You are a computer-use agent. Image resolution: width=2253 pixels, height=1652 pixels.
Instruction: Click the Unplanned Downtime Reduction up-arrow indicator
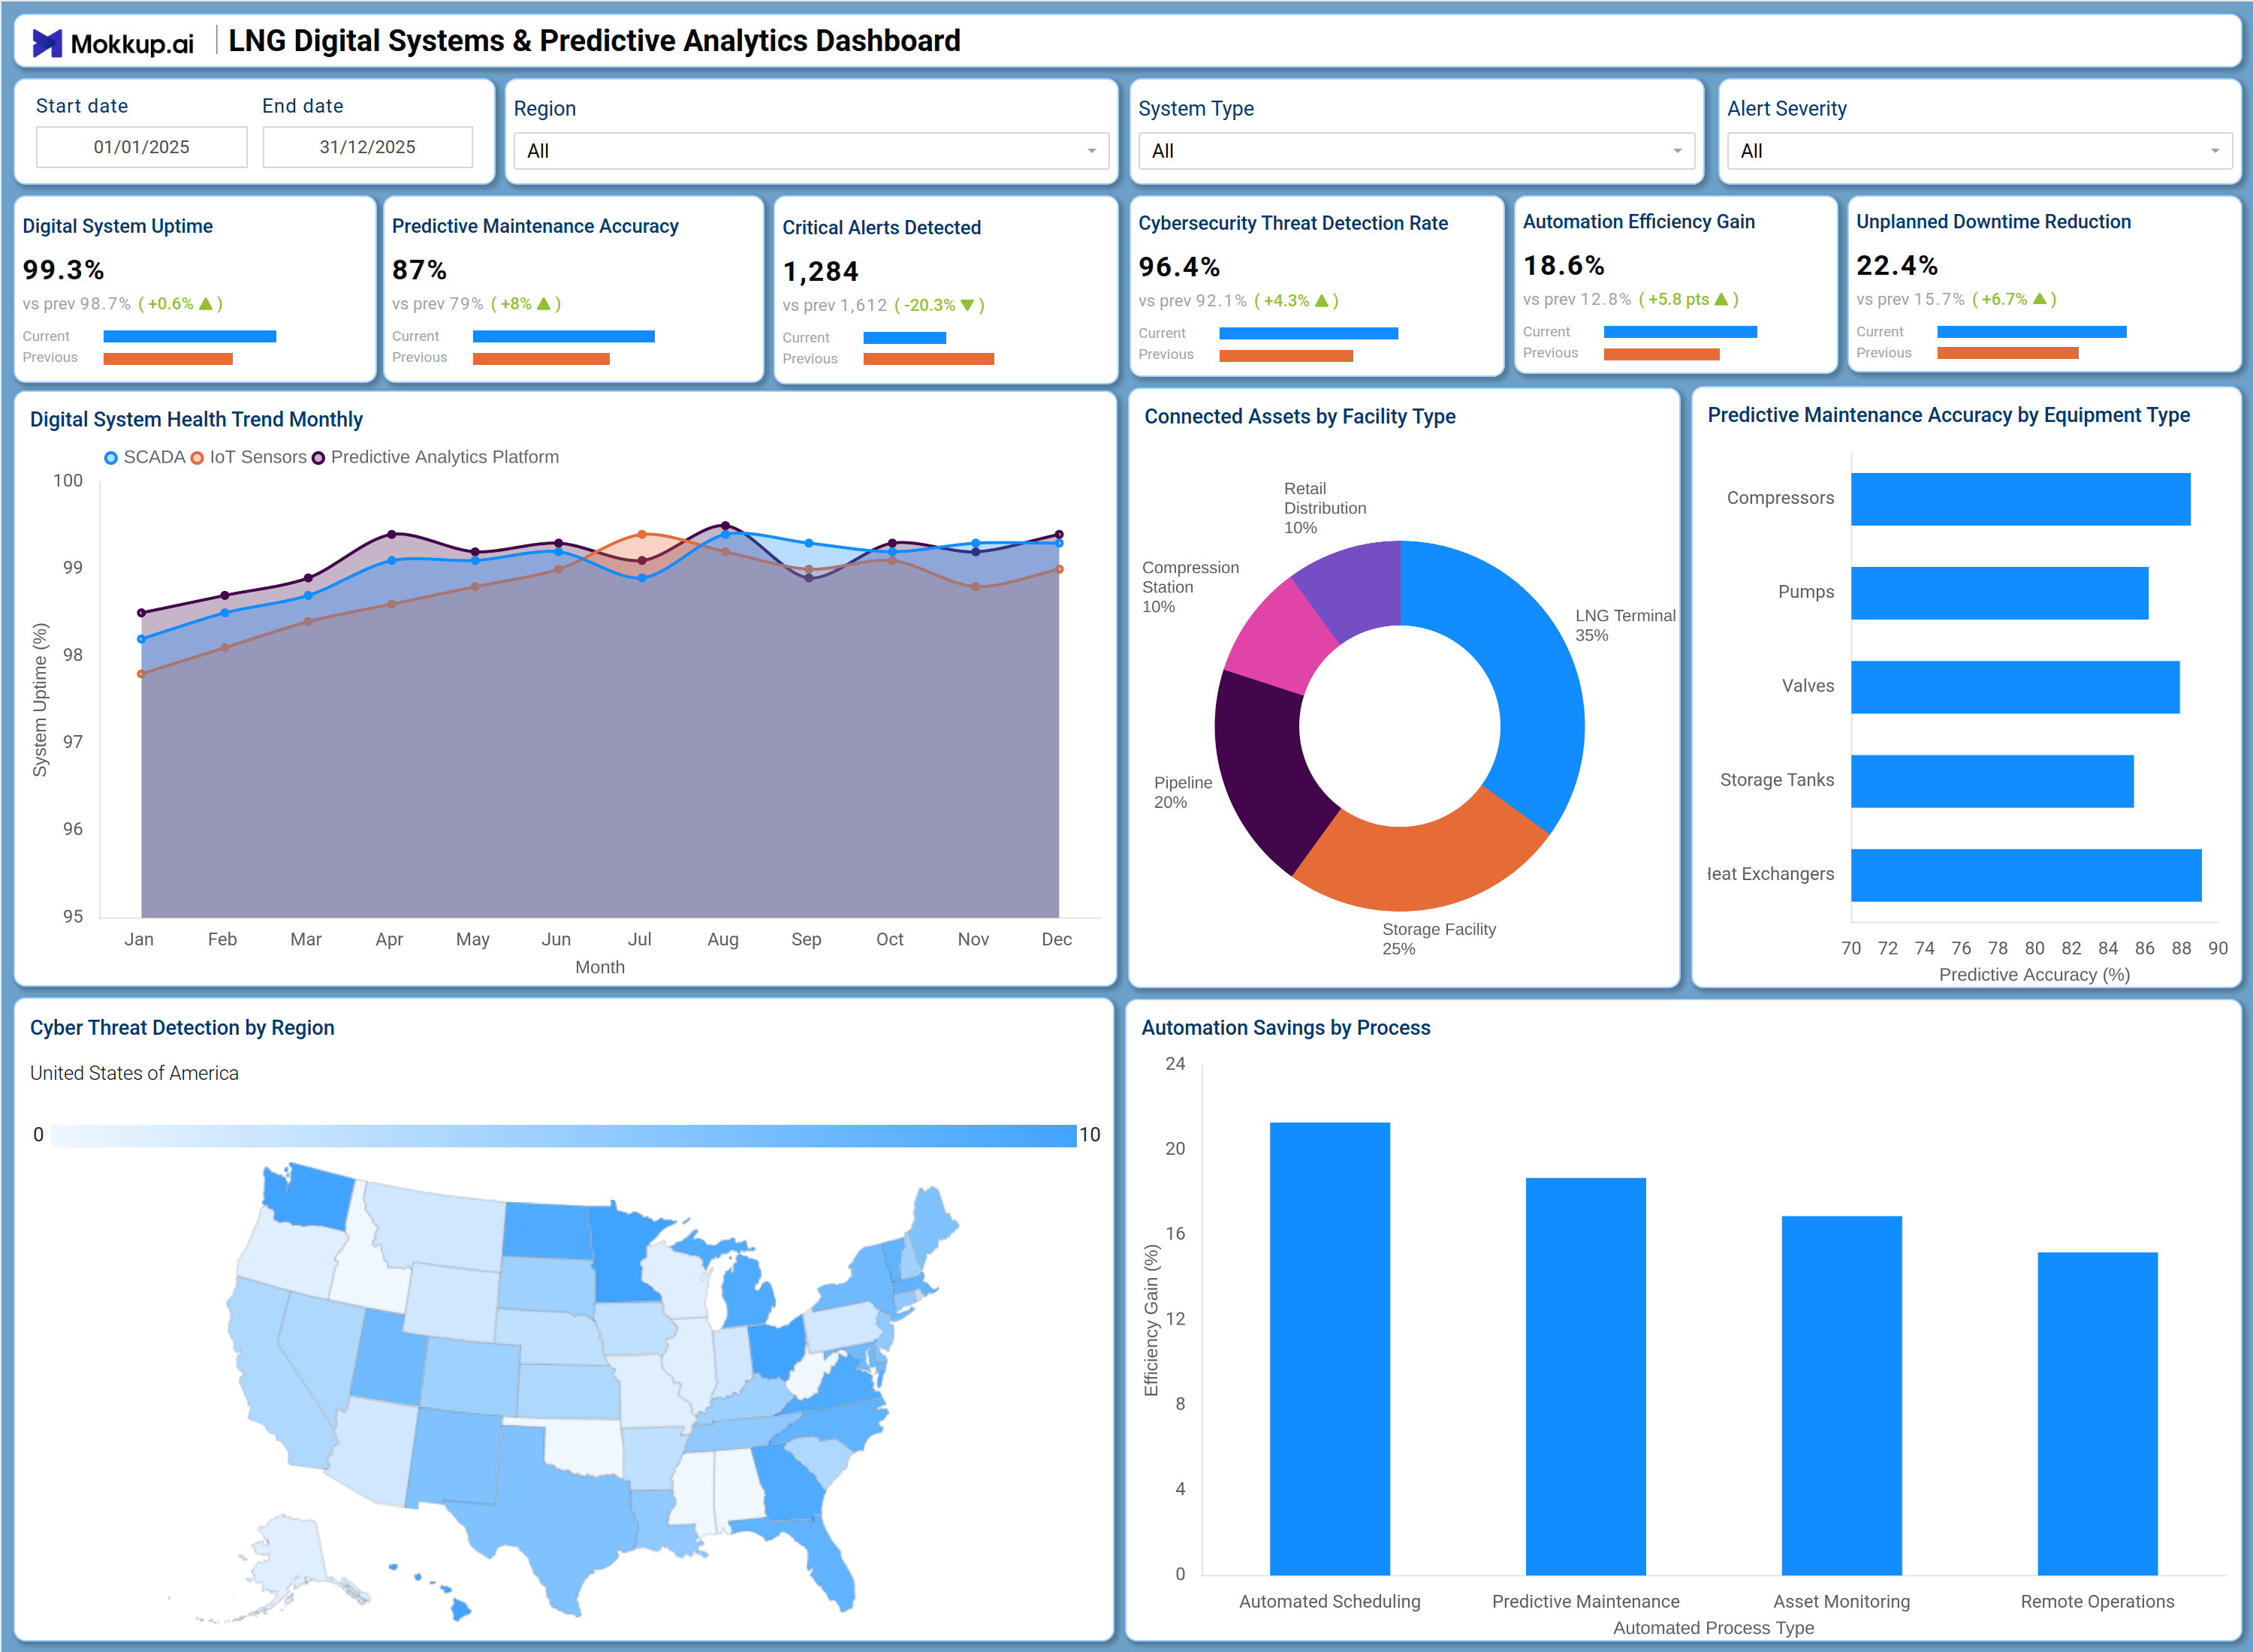(x=2039, y=299)
